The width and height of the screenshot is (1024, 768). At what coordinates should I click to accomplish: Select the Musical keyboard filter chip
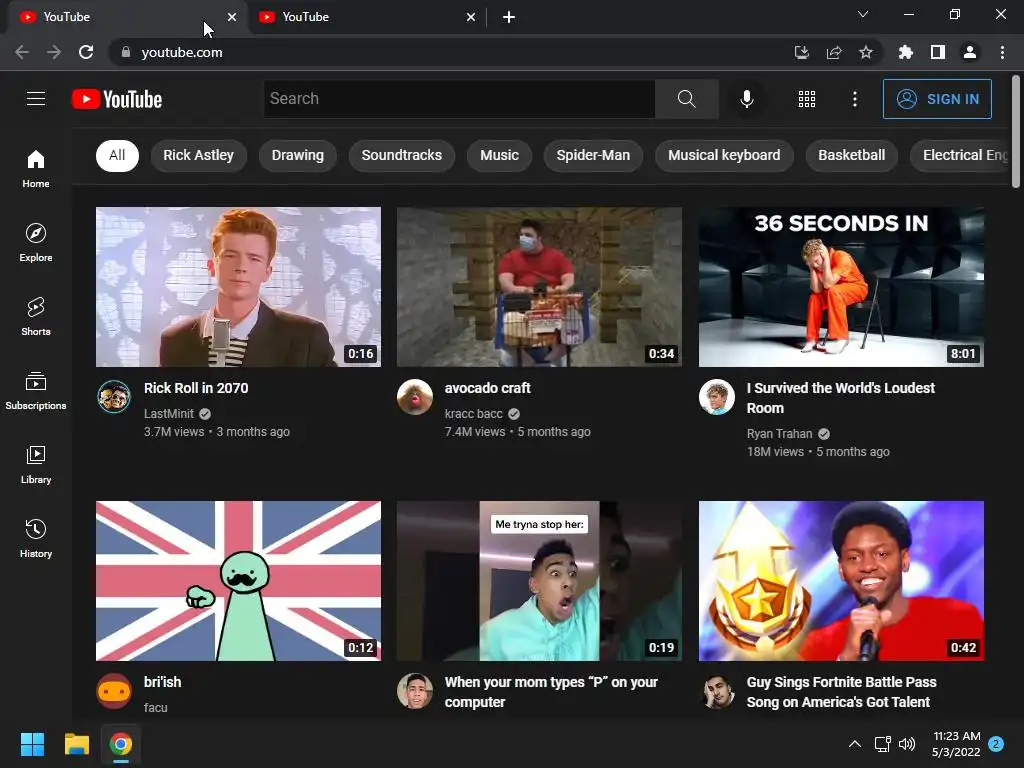pos(724,155)
